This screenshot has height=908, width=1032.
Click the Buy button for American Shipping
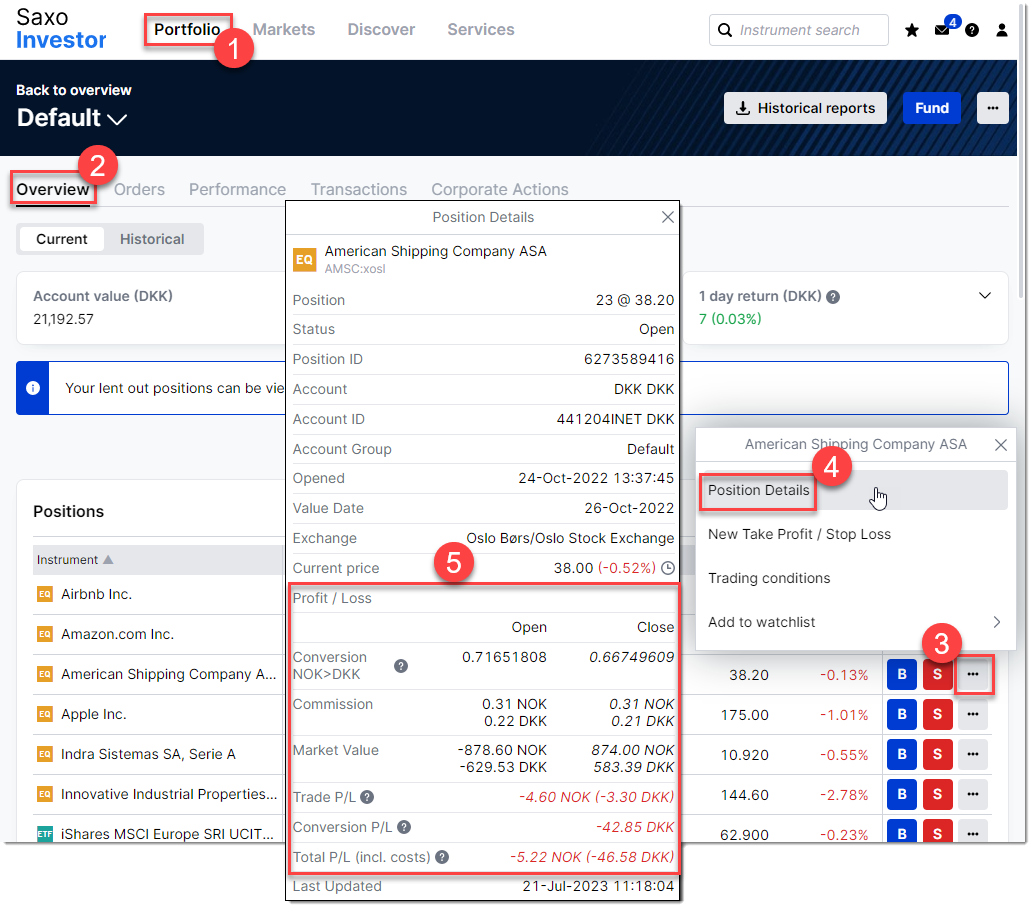[x=902, y=674]
